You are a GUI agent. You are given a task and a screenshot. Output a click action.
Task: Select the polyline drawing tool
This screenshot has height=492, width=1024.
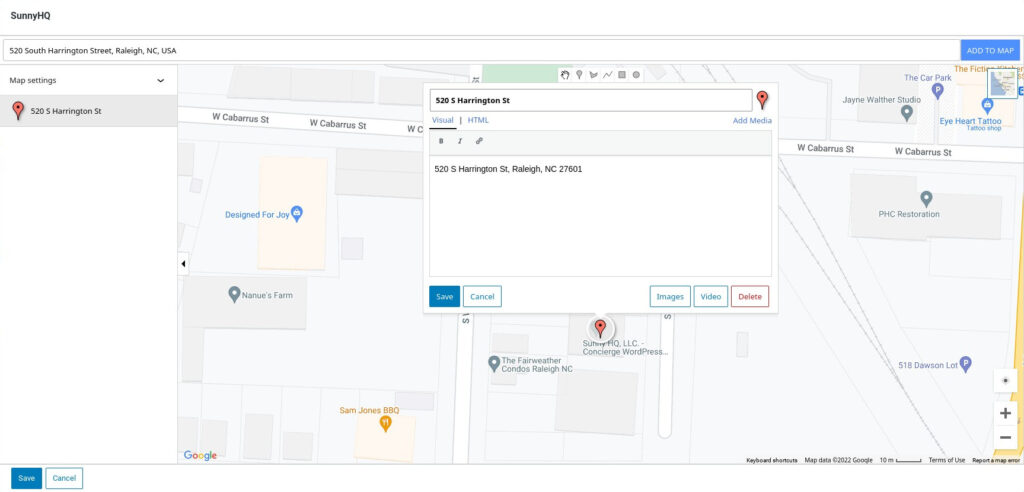coord(607,74)
